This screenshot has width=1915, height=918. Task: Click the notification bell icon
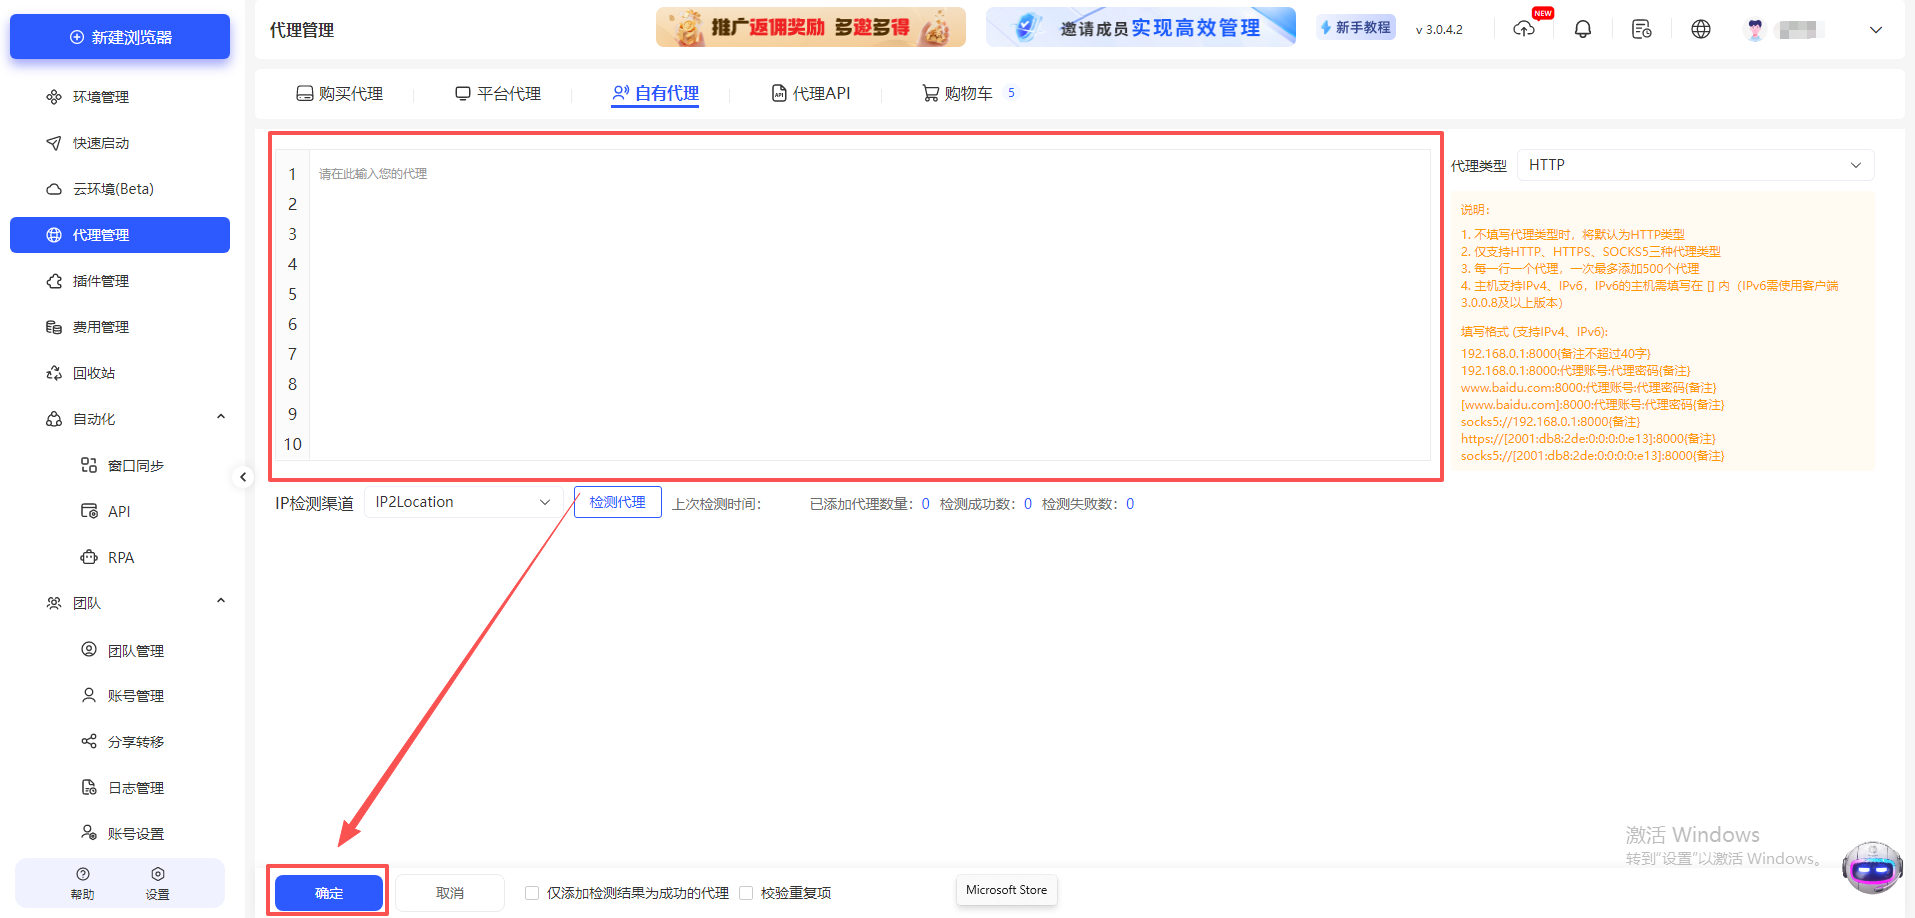1582,29
